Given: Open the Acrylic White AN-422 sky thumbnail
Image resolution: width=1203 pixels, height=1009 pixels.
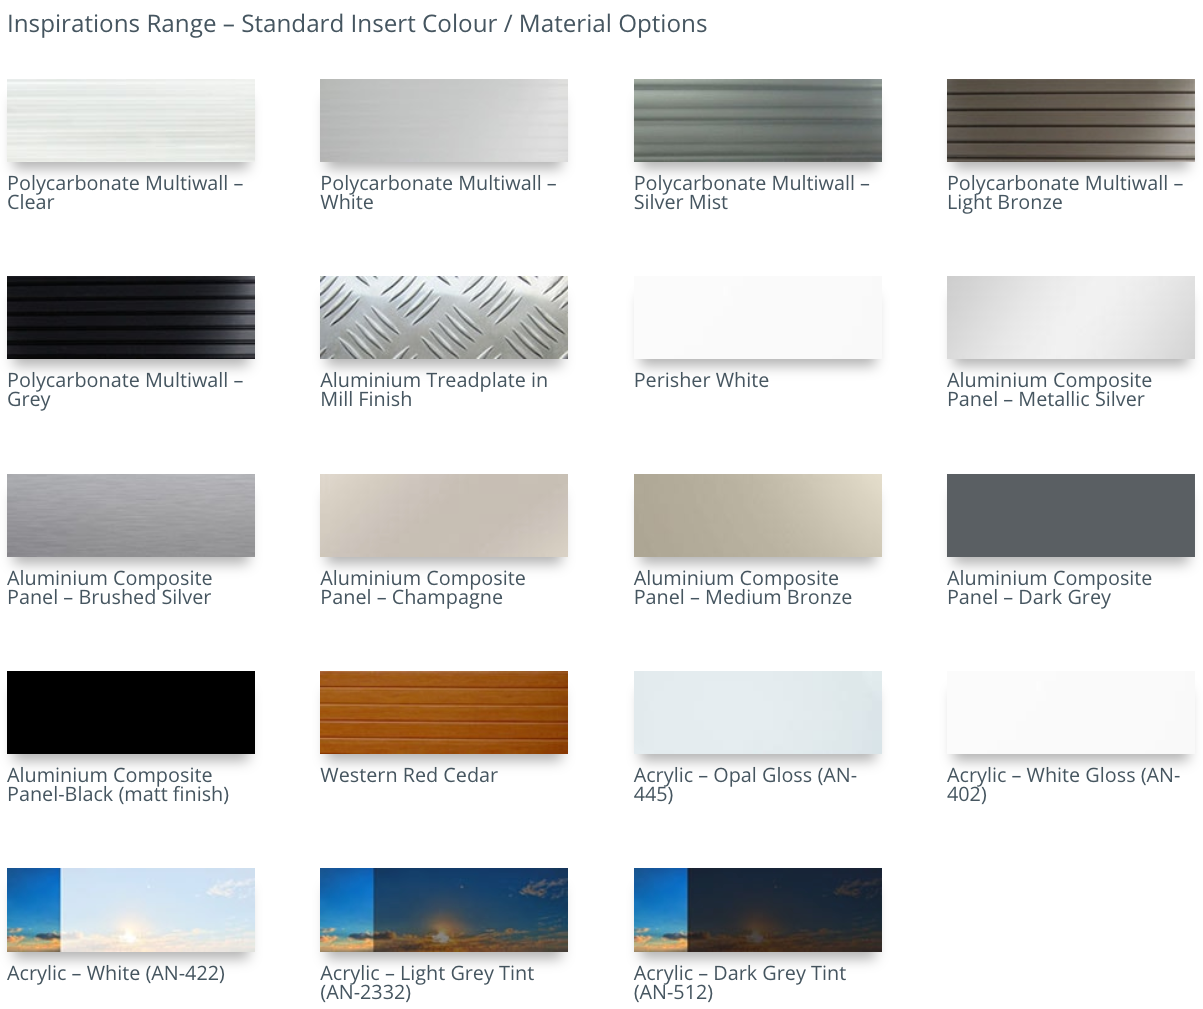Looking at the screenshot, I should [131, 910].
